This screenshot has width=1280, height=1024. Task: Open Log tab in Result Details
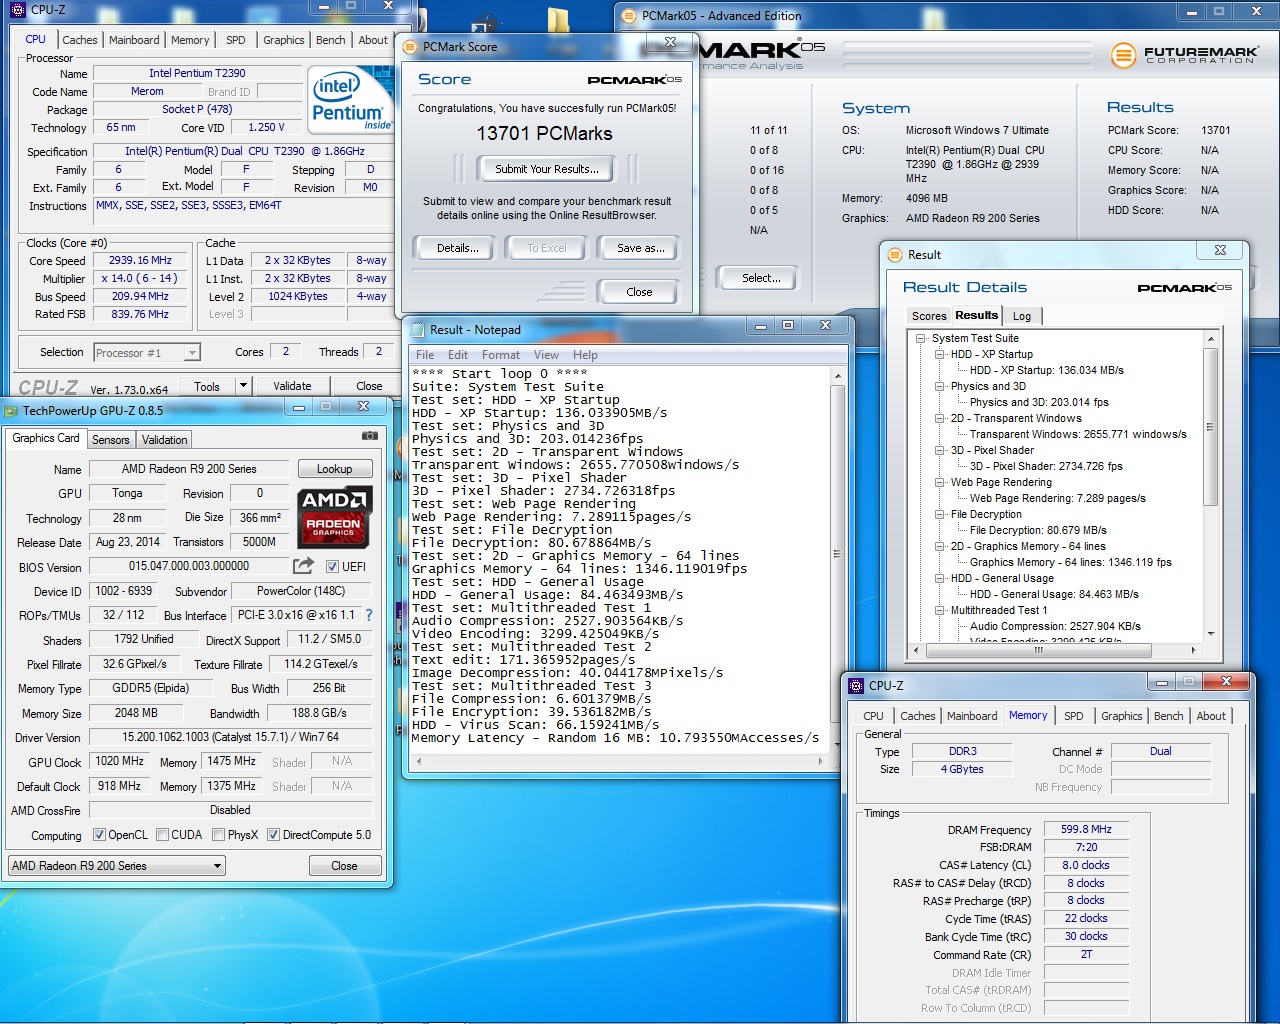[x=1022, y=316]
